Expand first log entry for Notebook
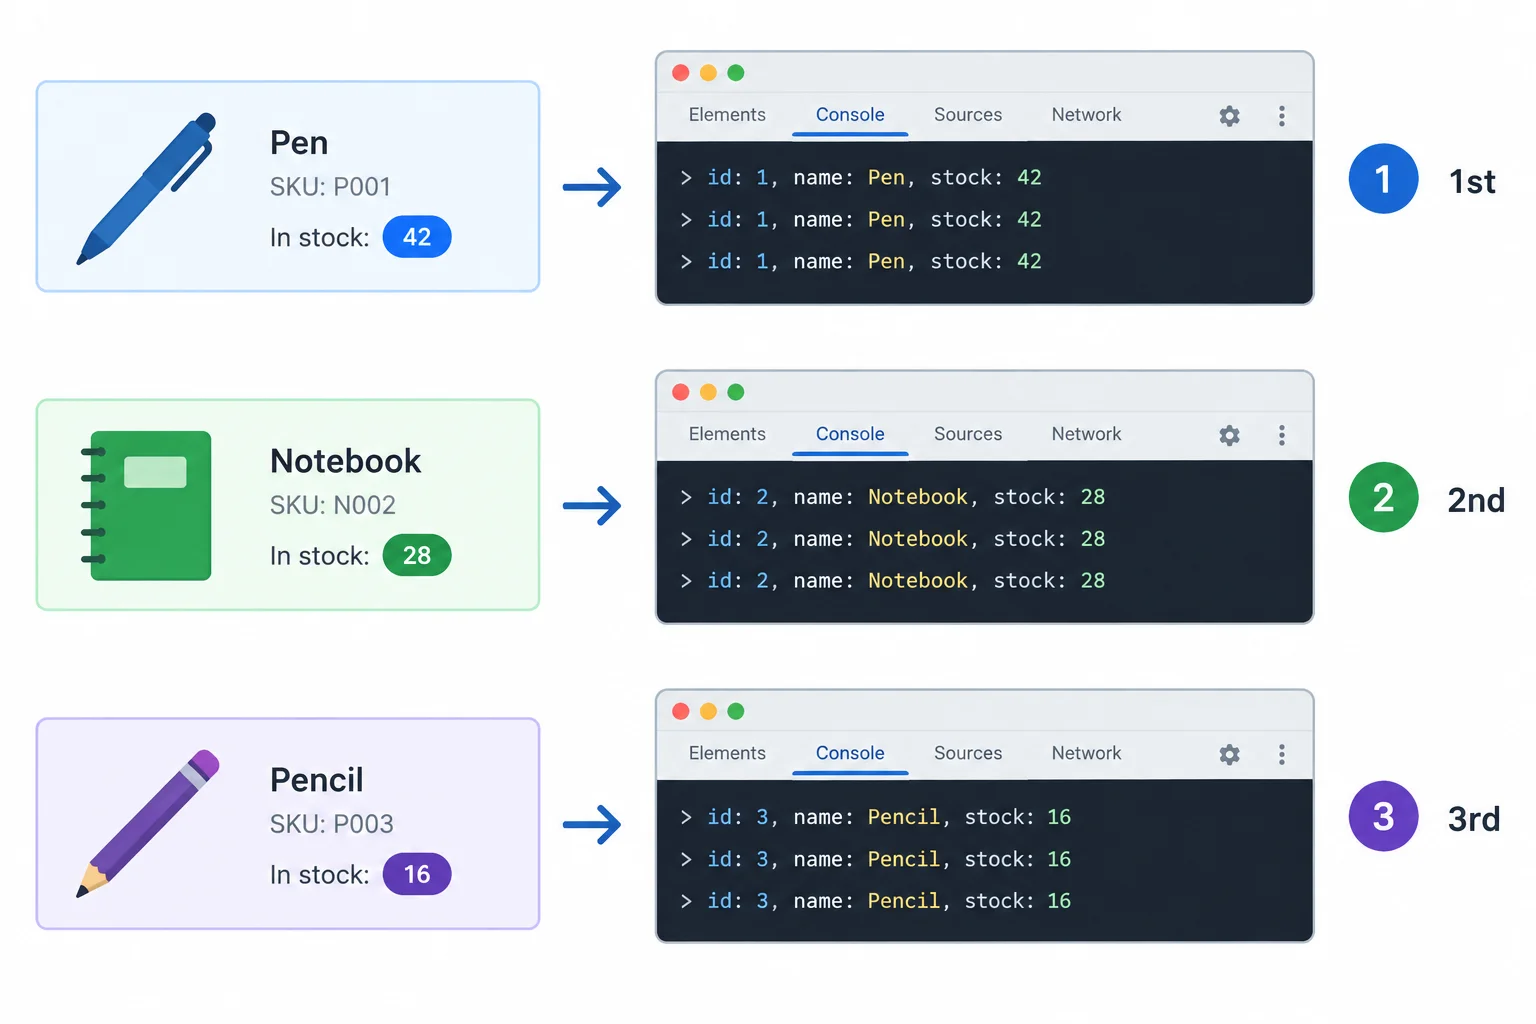This screenshot has height=1024, width=1536. click(x=686, y=497)
